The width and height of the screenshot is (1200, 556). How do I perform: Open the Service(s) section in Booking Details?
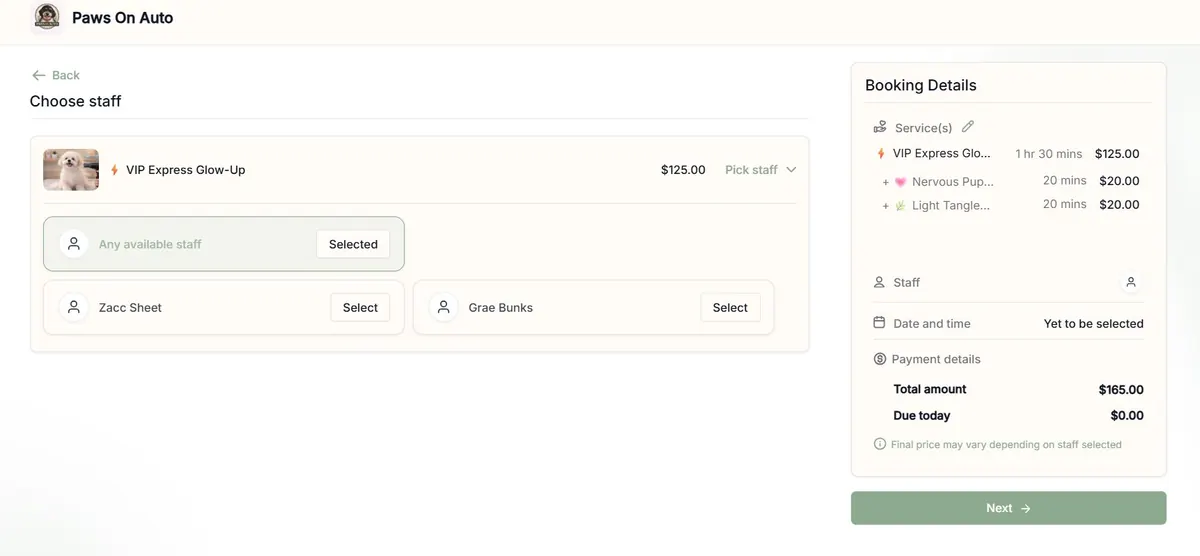(923, 128)
